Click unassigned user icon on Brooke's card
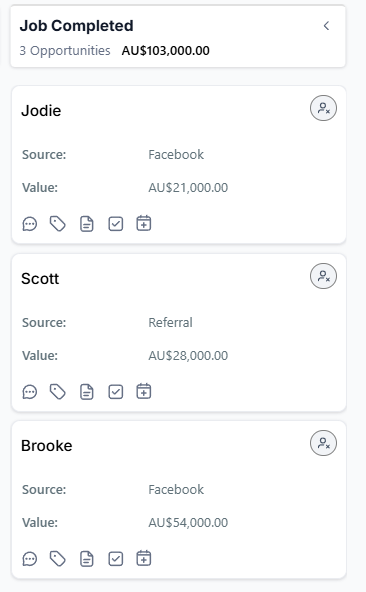The height and width of the screenshot is (592, 366). [x=323, y=443]
